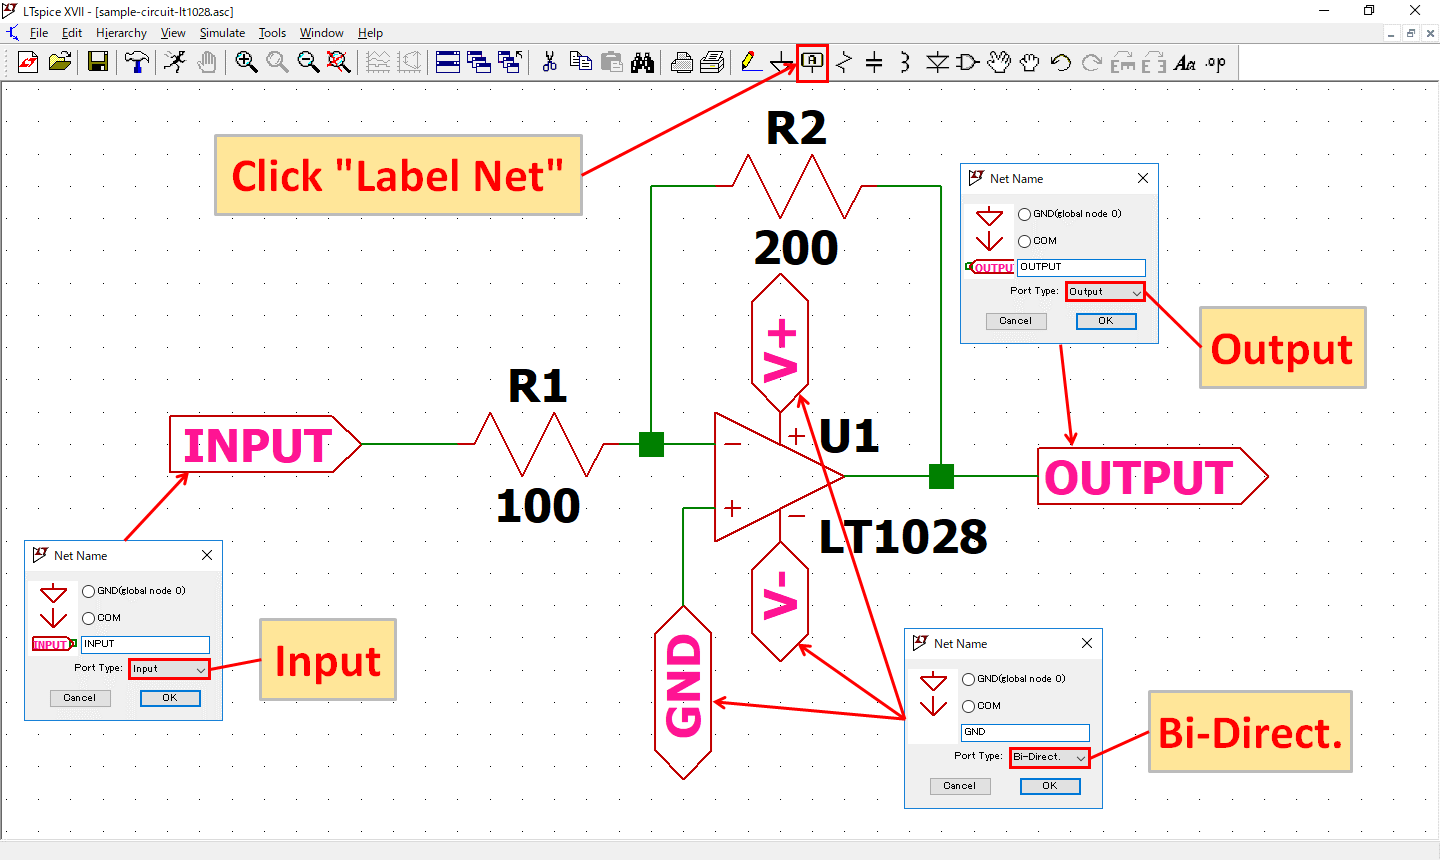Screen dimensions: 1440x860
Task: Select the R2 resistor symbol in schematic
Action: click(x=797, y=186)
